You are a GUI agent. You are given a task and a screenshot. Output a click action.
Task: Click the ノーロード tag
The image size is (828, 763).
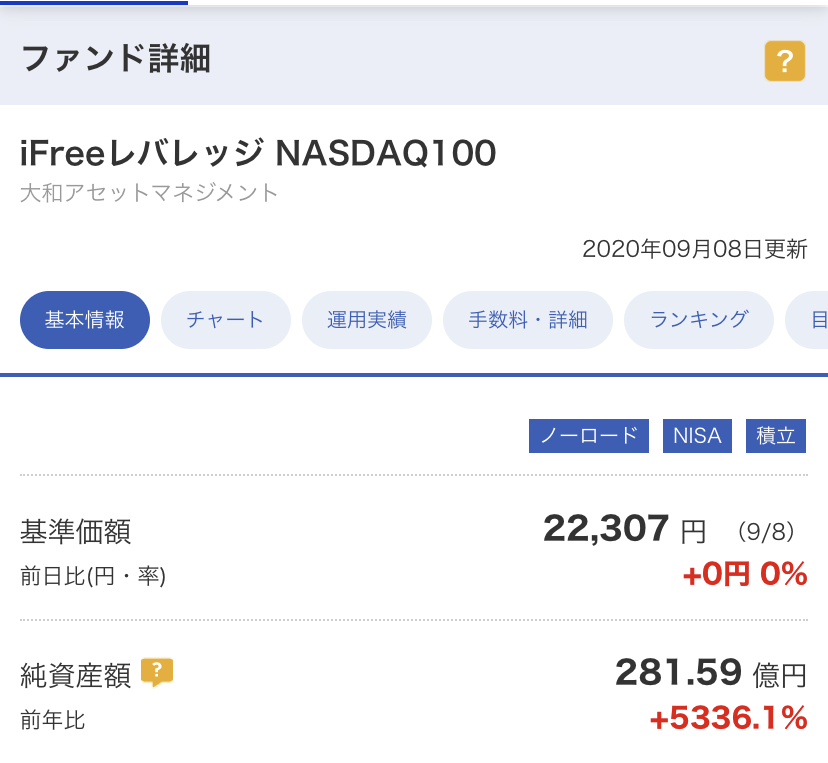click(589, 436)
